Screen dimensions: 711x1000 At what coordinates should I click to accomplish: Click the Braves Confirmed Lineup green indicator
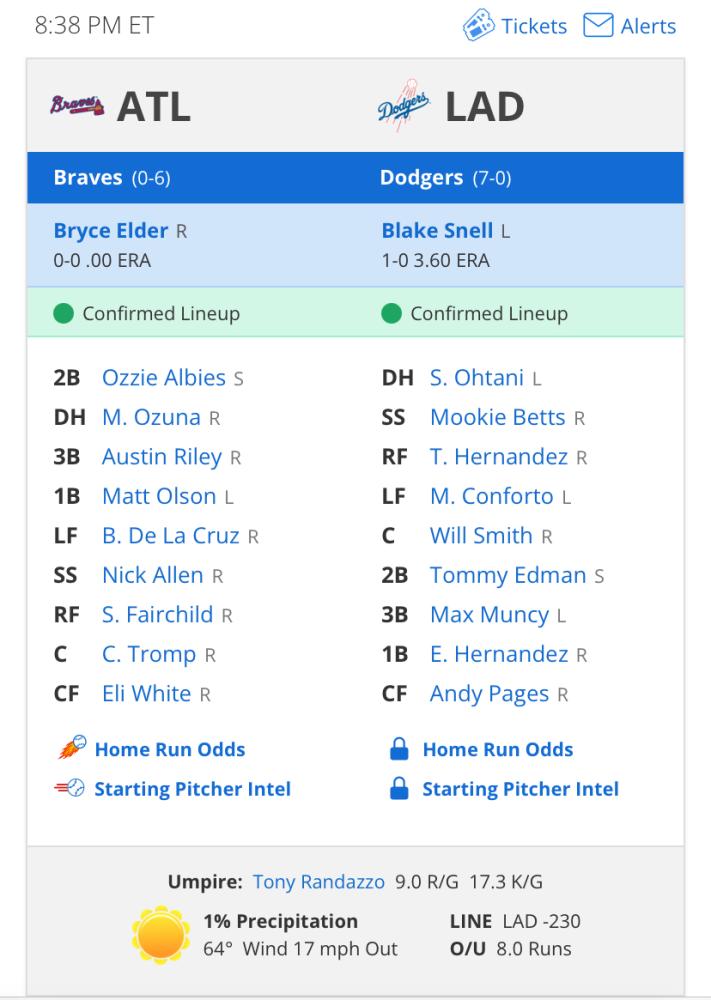pyautogui.click(x=63, y=313)
